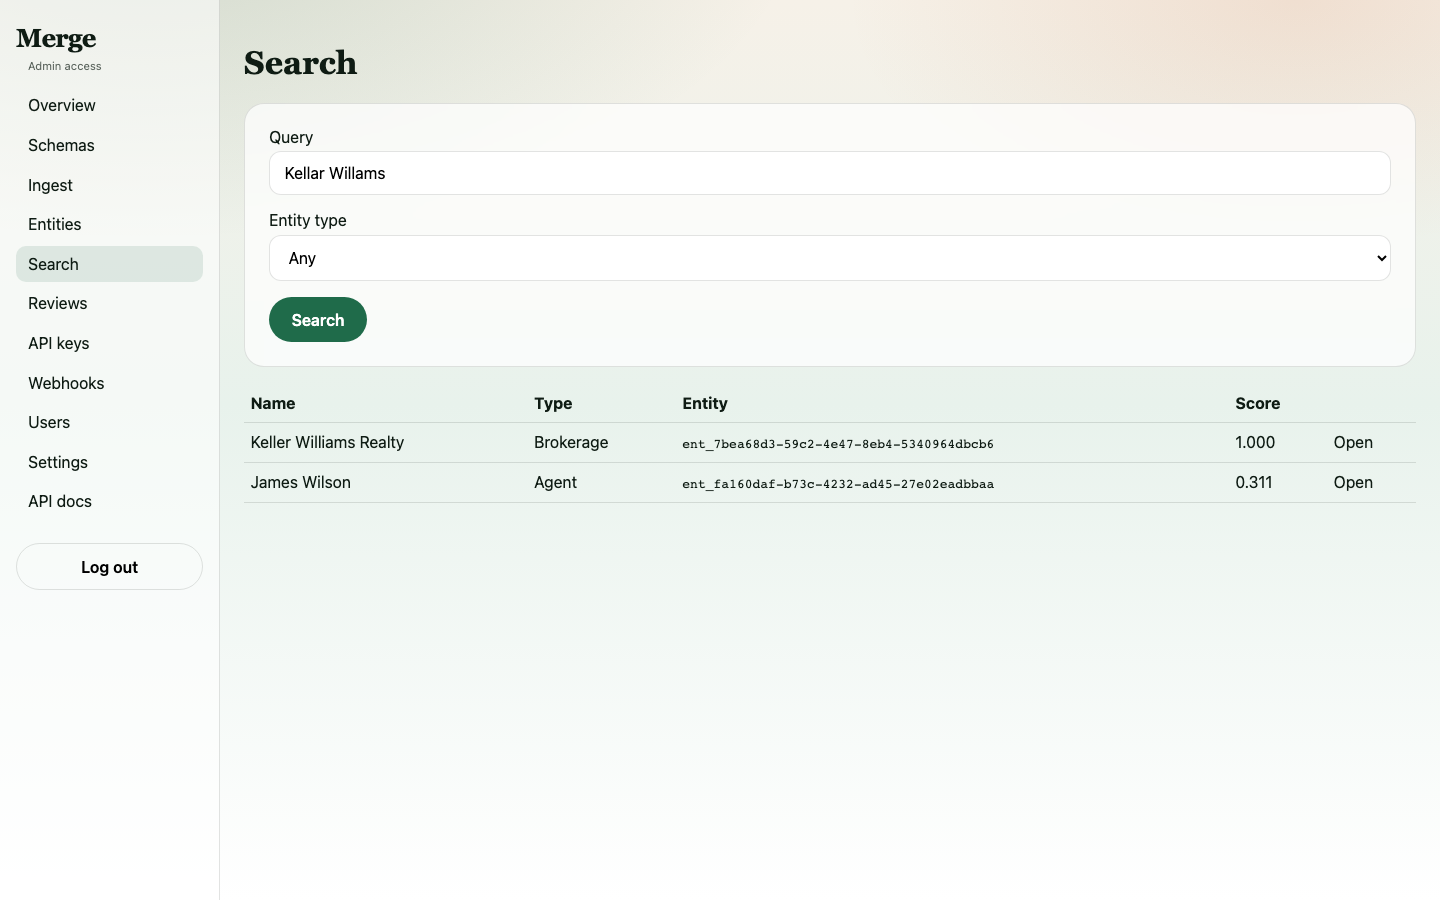Select Search in the sidebar navigation

pos(109,264)
